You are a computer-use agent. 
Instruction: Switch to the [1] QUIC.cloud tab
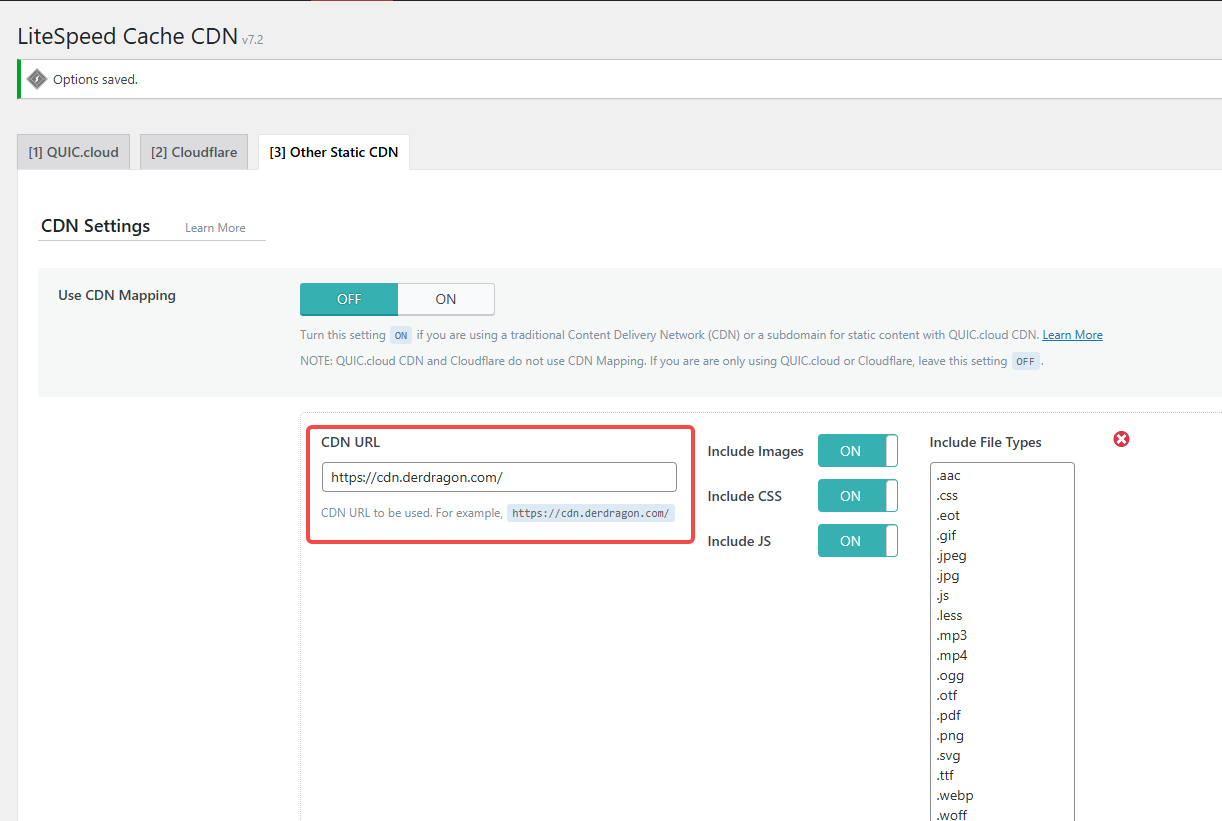click(x=73, y=152)
